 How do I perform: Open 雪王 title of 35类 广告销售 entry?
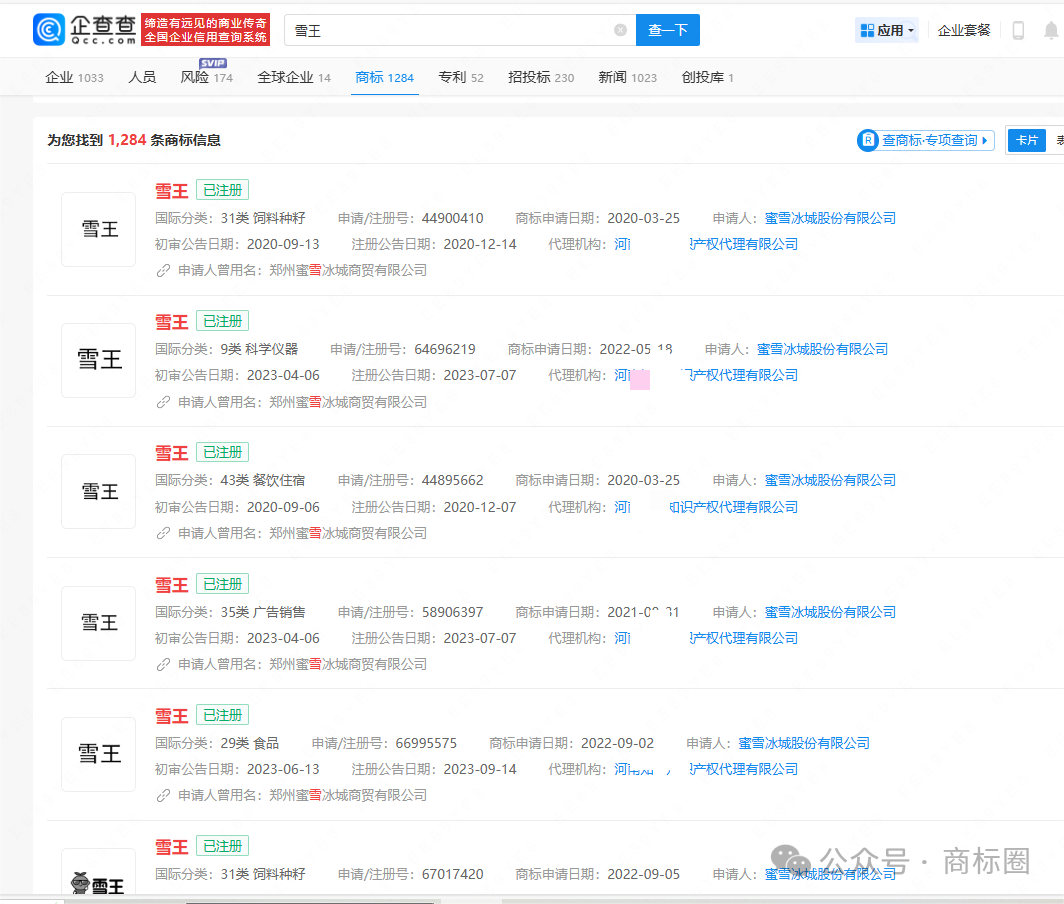[172, 584]
